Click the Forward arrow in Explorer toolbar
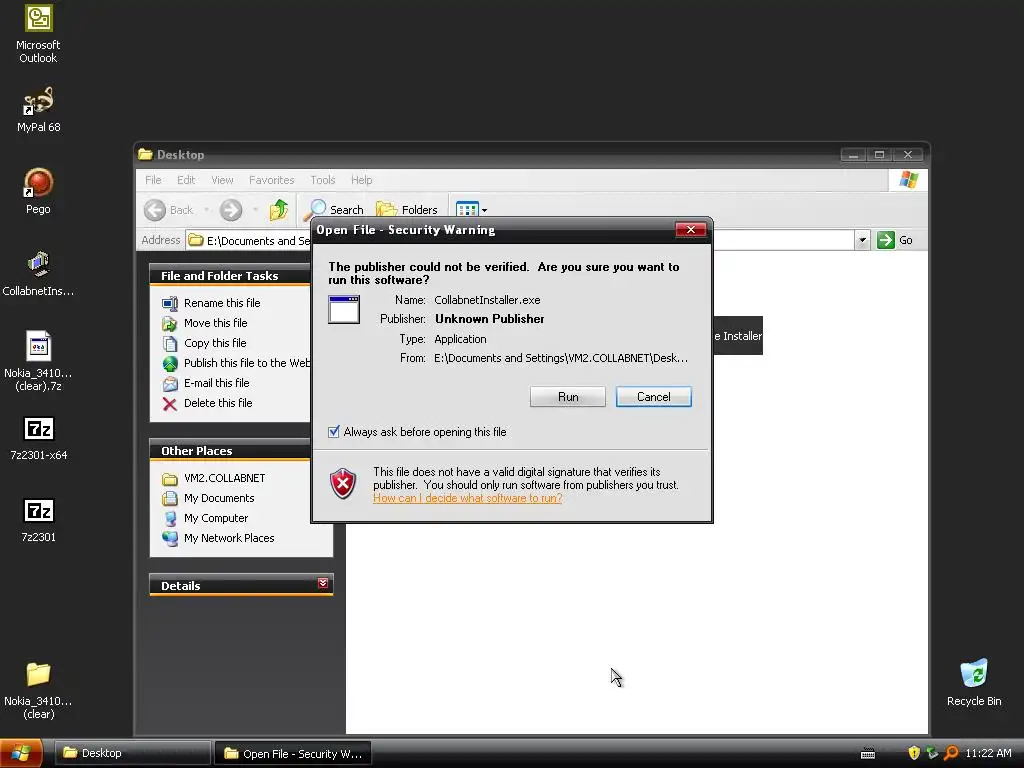 (x=231, y=210)
